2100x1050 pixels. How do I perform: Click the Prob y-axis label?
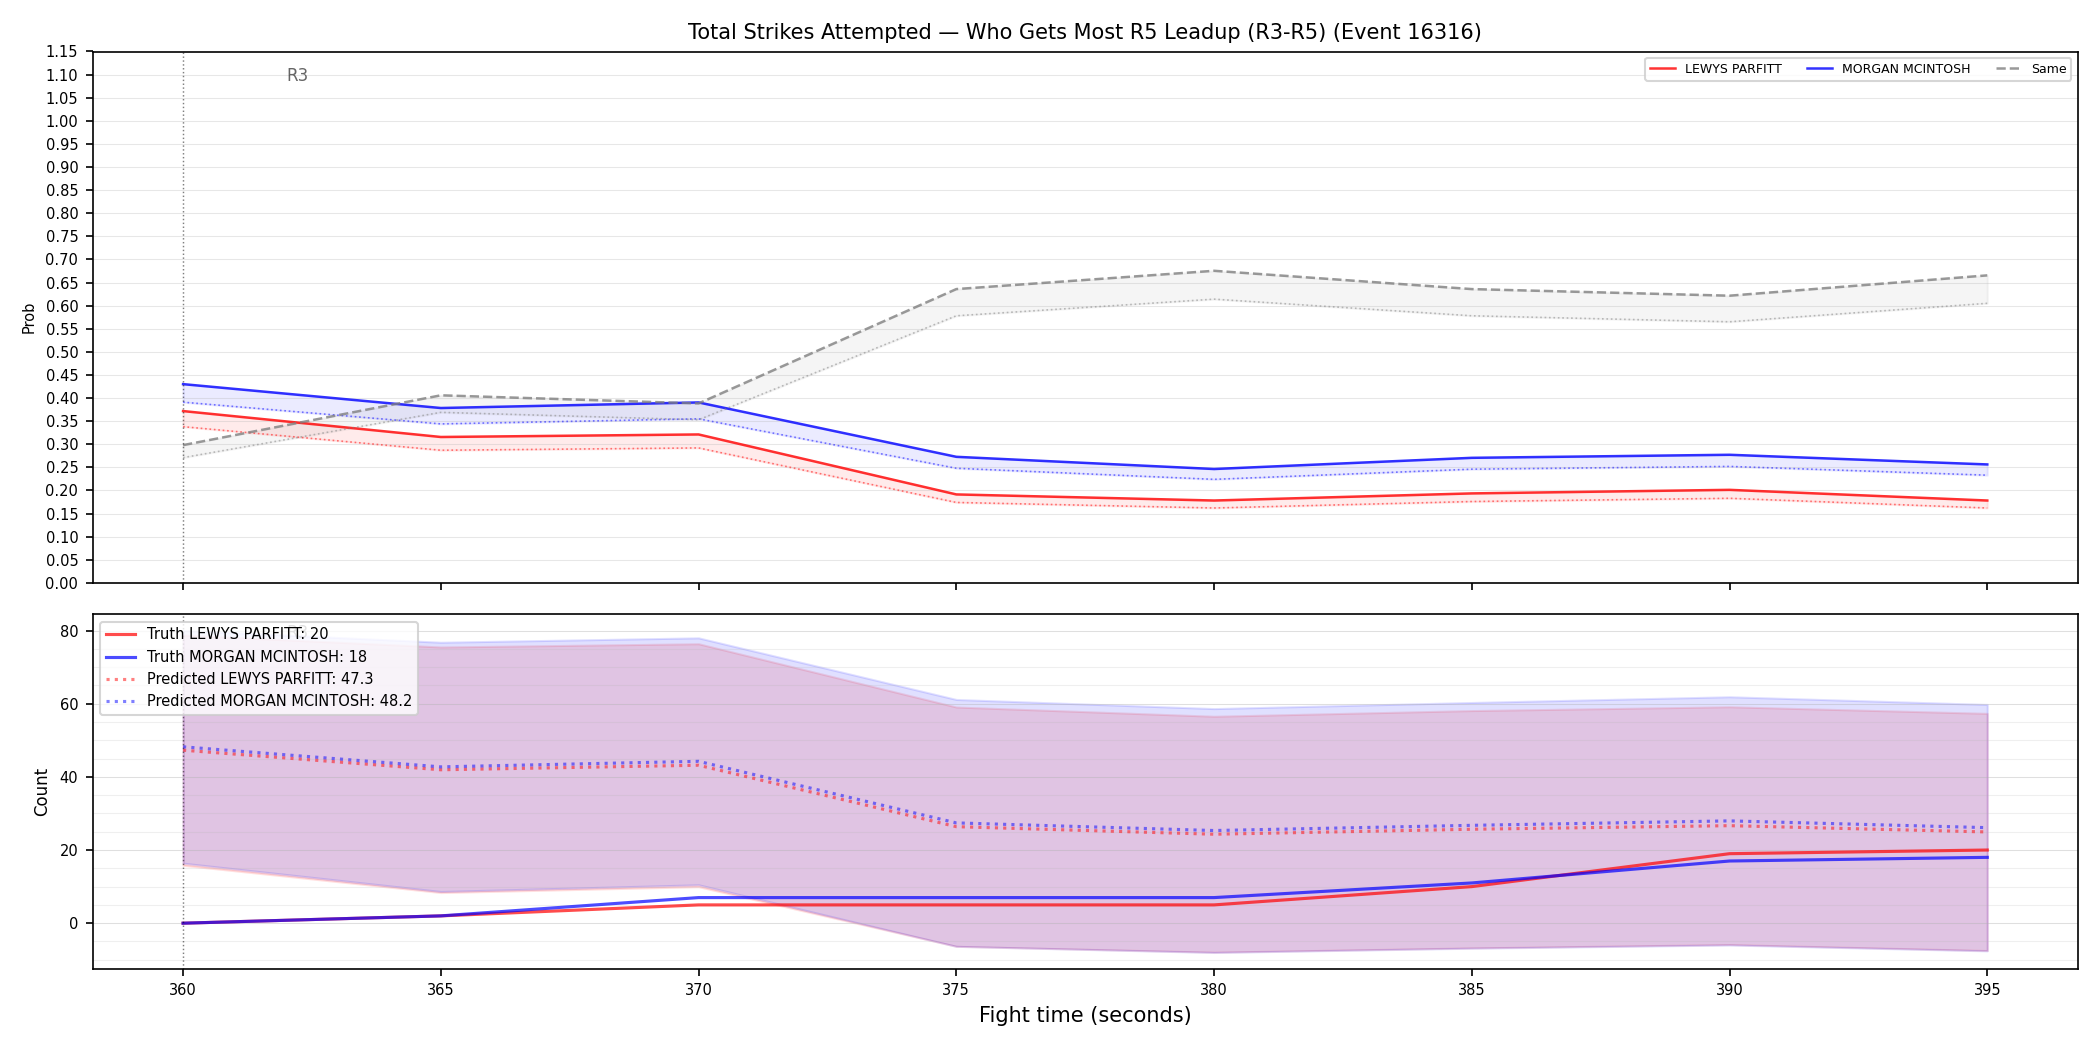tap(28, 318)
